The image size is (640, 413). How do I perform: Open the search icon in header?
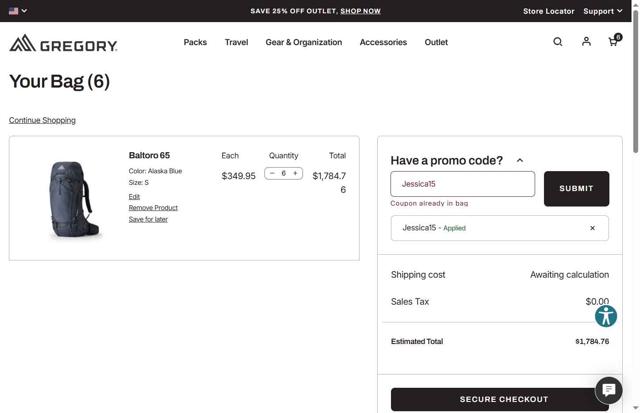click(x=558, y=42)
